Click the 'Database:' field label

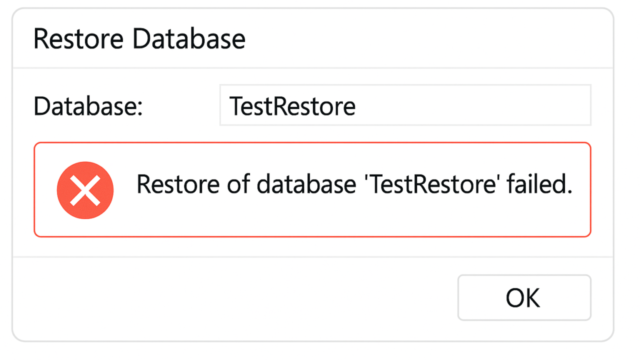88,107
